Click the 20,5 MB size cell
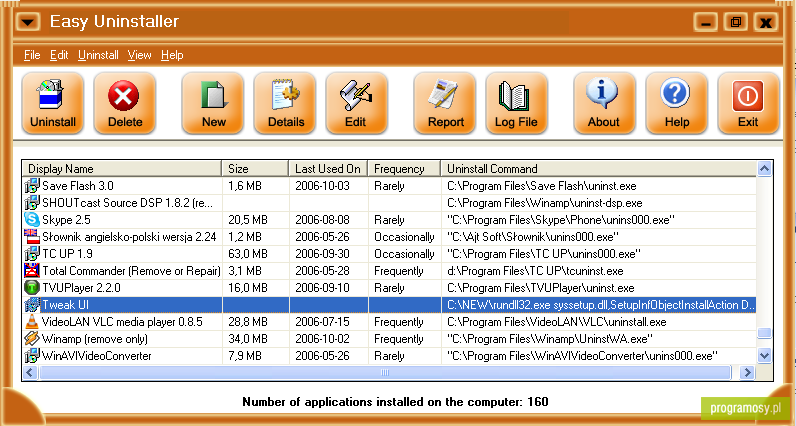 248,220
